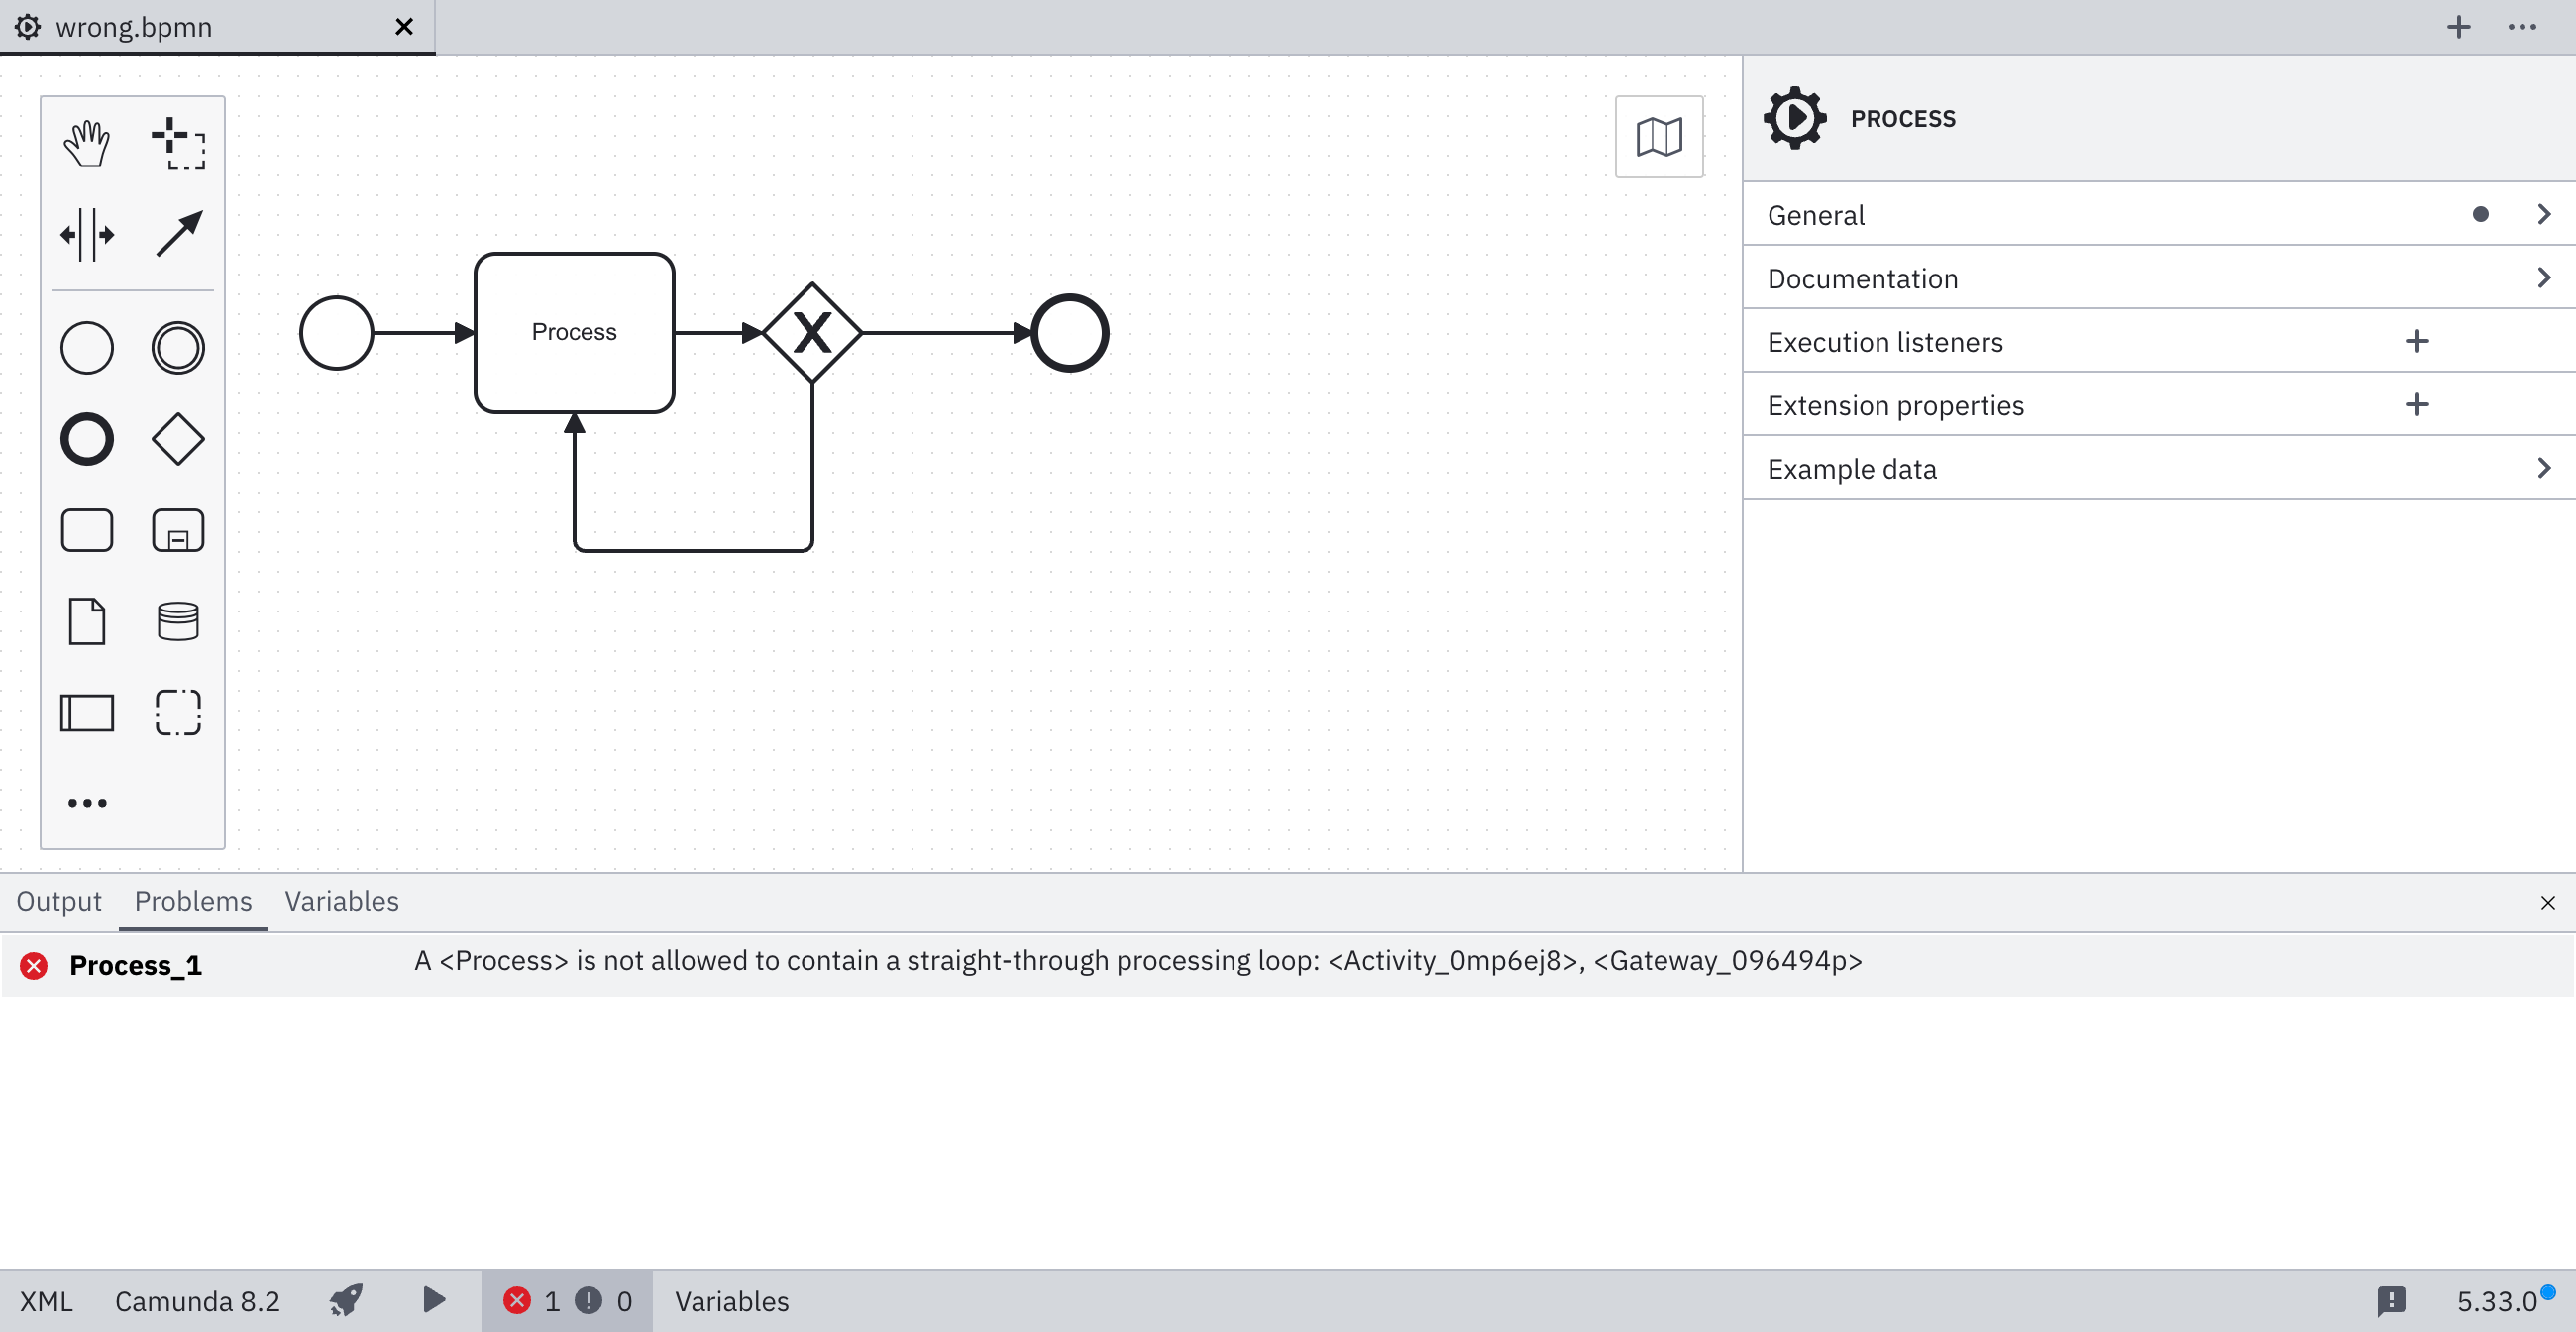Image resolution: width=2576 pixels, height=1332 pixels.
Task: Open the Variables tab in bottom panel
Action: [x=341, y=901]
